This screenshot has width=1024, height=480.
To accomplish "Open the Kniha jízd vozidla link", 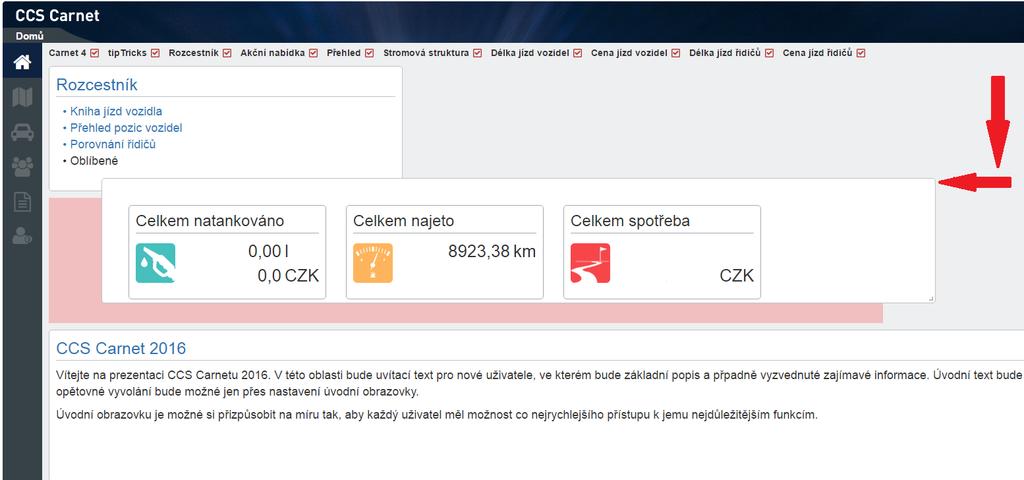I will point(116,112).
